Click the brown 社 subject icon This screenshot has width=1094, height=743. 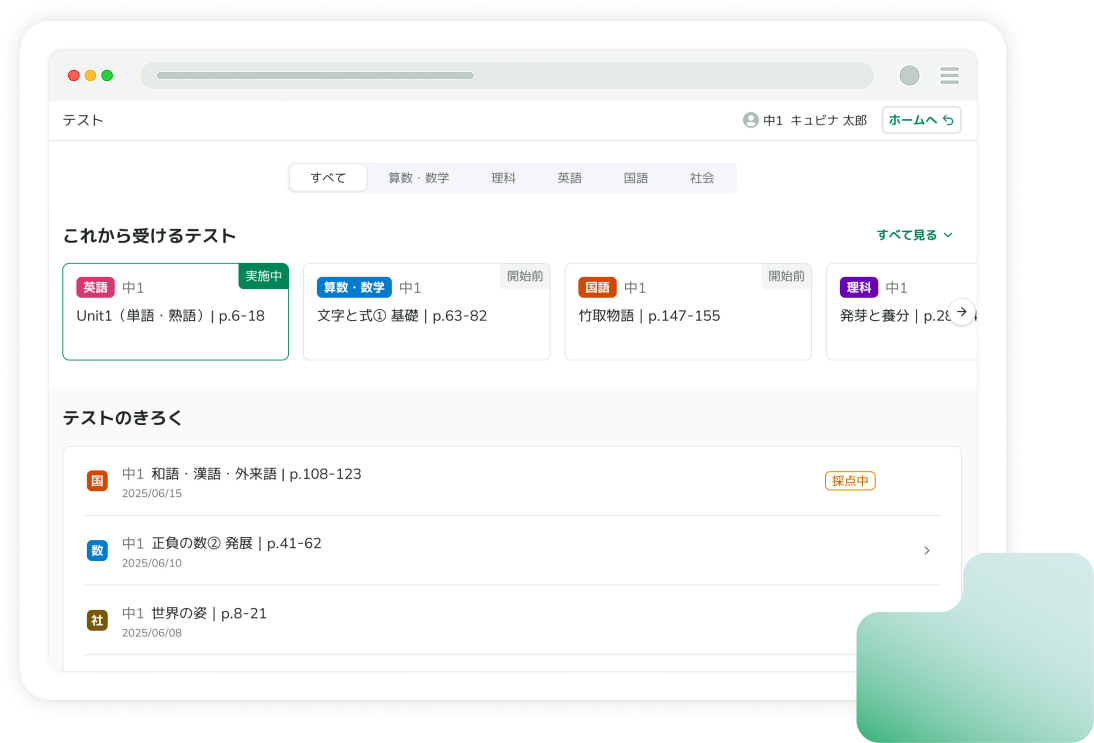pos(97,620)
